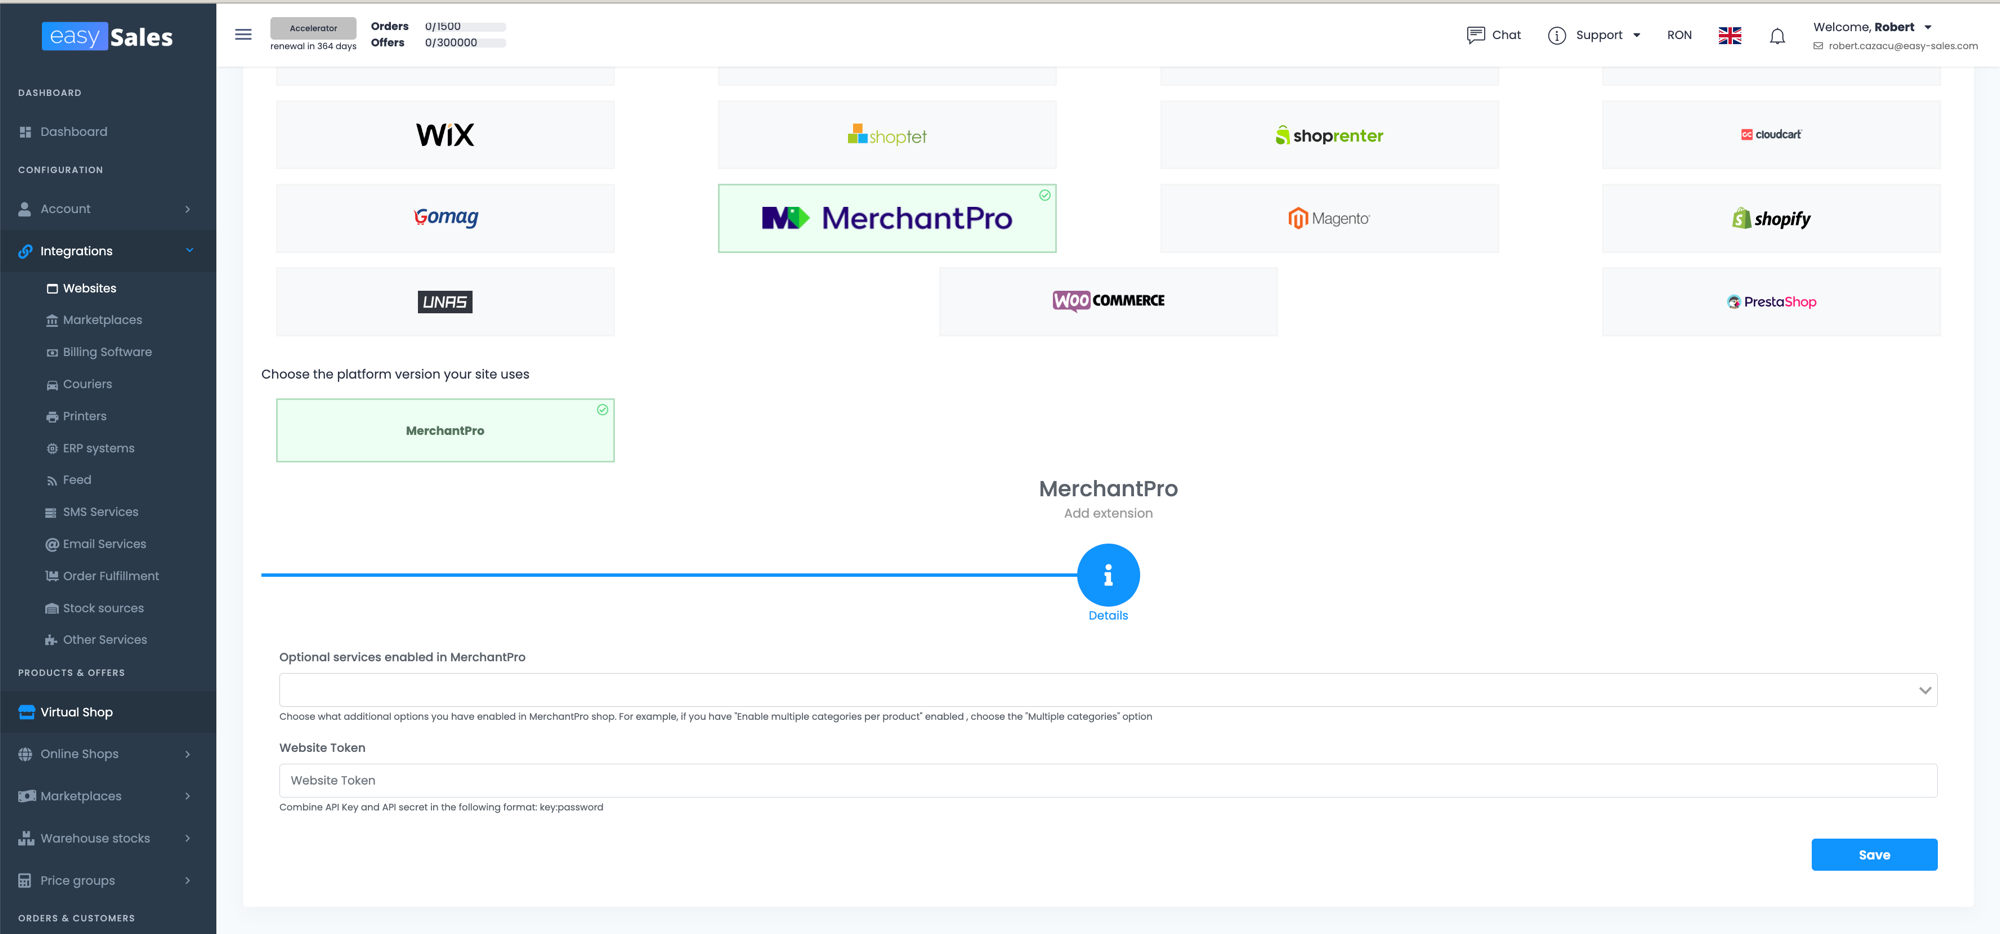The image size is (2000, 934).
Task: Expand the Warehouse stocks section
Action: click(x=188, y=838)
